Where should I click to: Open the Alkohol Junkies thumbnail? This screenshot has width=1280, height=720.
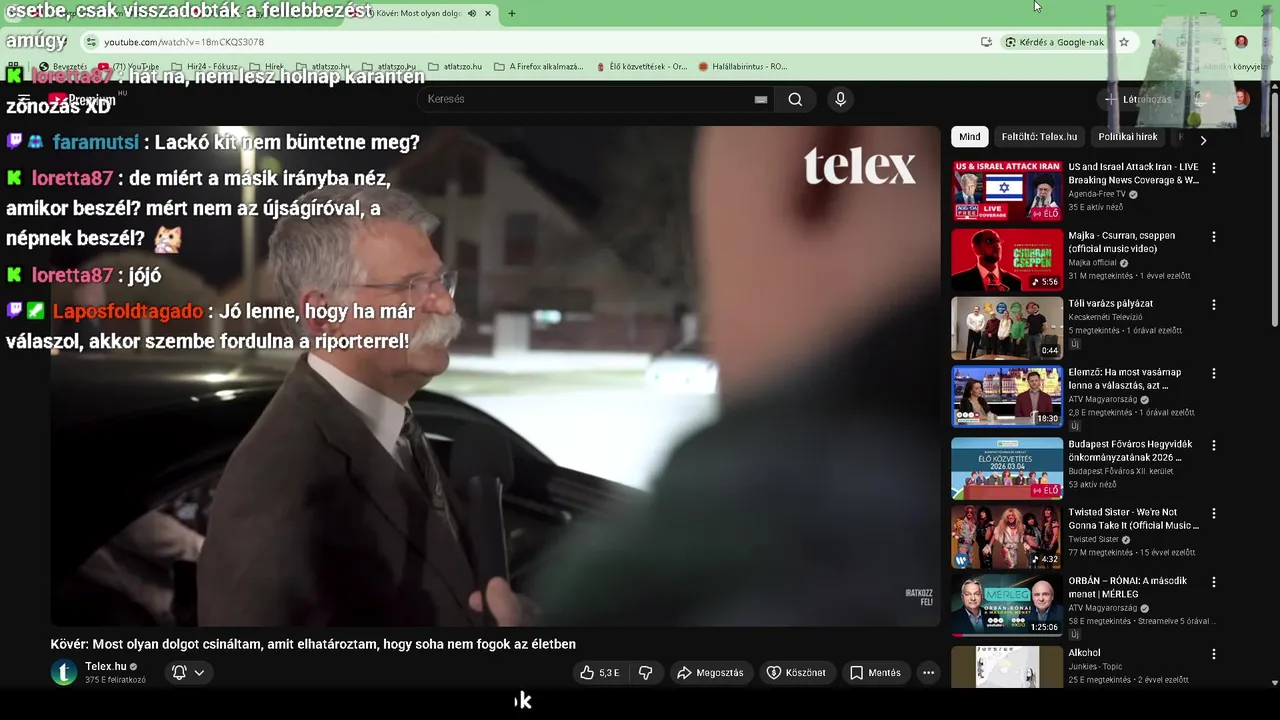(1007, 666)
